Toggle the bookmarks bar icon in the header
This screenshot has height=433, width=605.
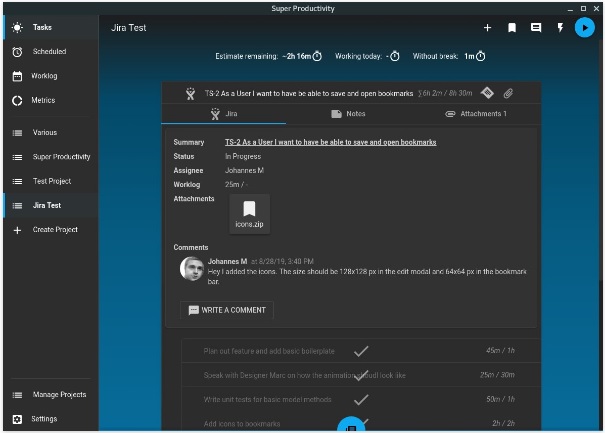click(512, 27)
